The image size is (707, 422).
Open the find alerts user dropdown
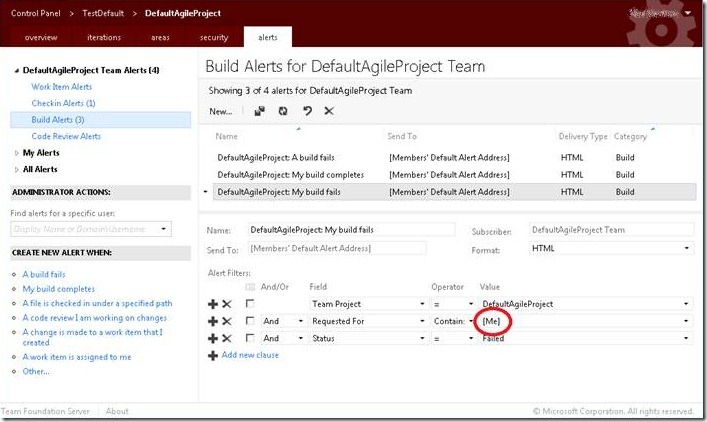click(x=164, y=229)
